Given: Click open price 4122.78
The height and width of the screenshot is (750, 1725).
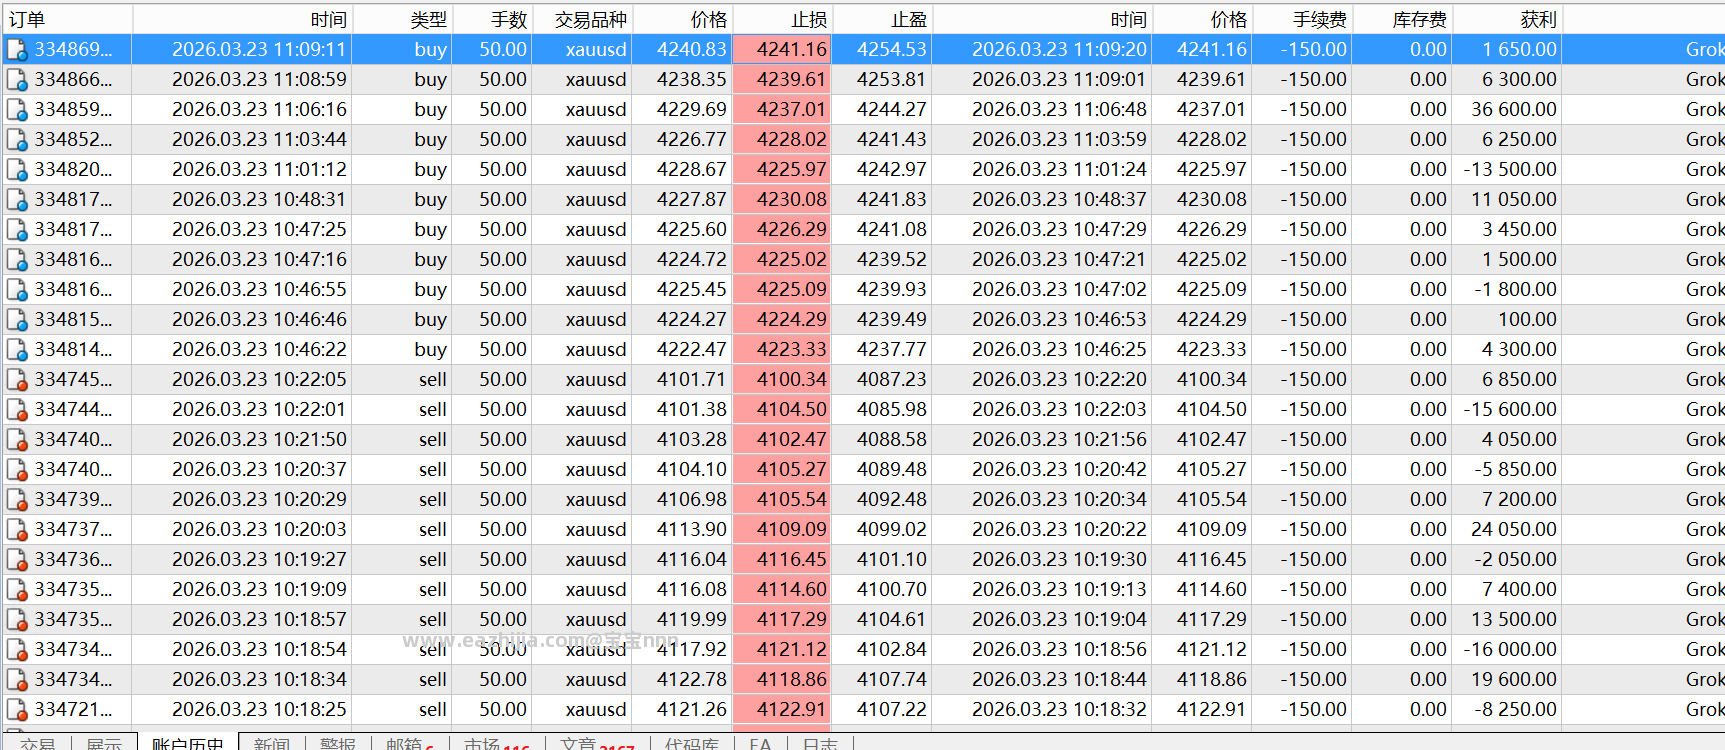Looking at the screenshot, I should (691, 679).
